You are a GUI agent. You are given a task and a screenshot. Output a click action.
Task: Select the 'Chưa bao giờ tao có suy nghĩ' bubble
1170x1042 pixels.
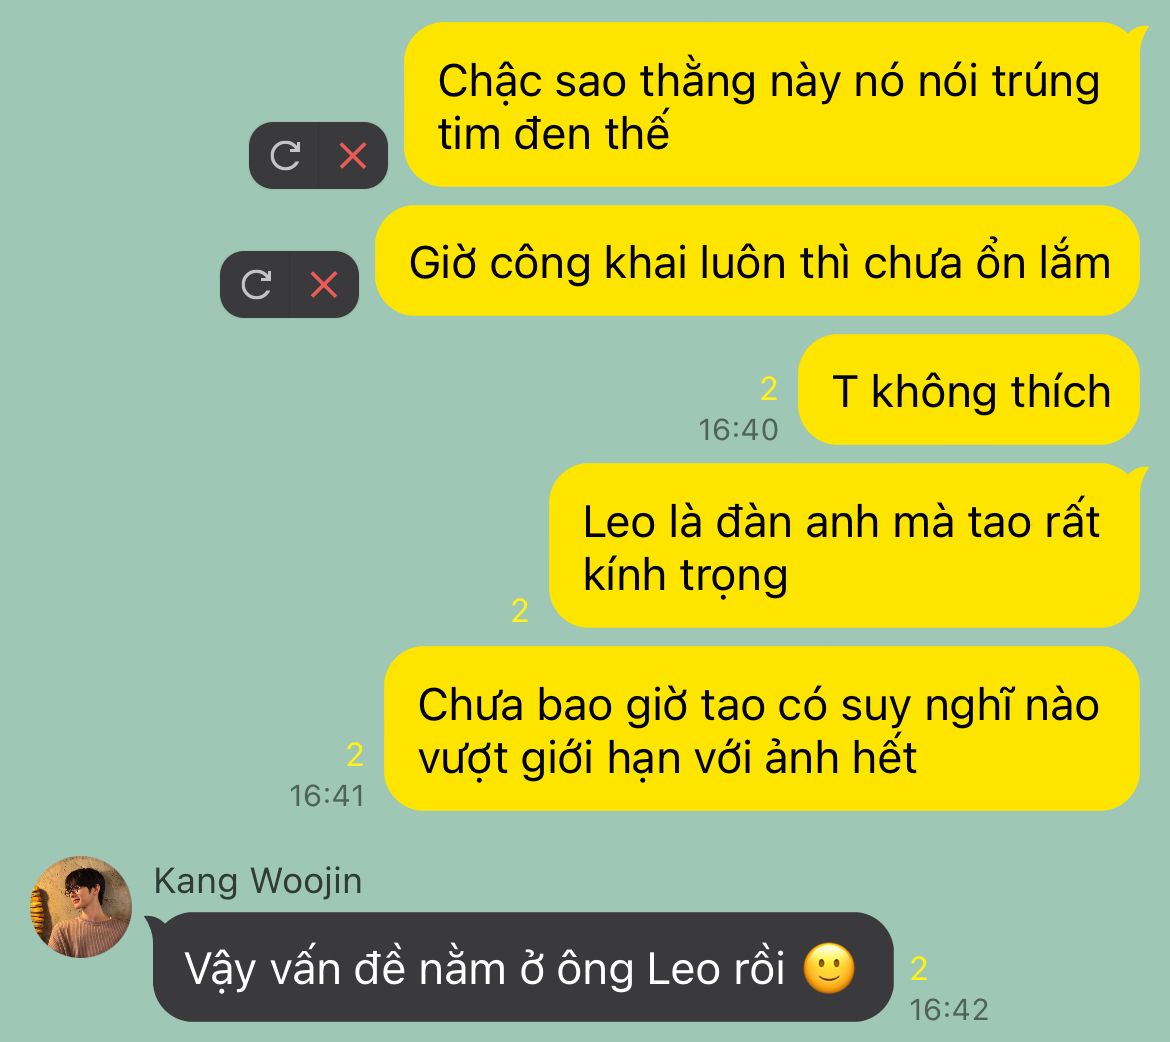(762, 729)
